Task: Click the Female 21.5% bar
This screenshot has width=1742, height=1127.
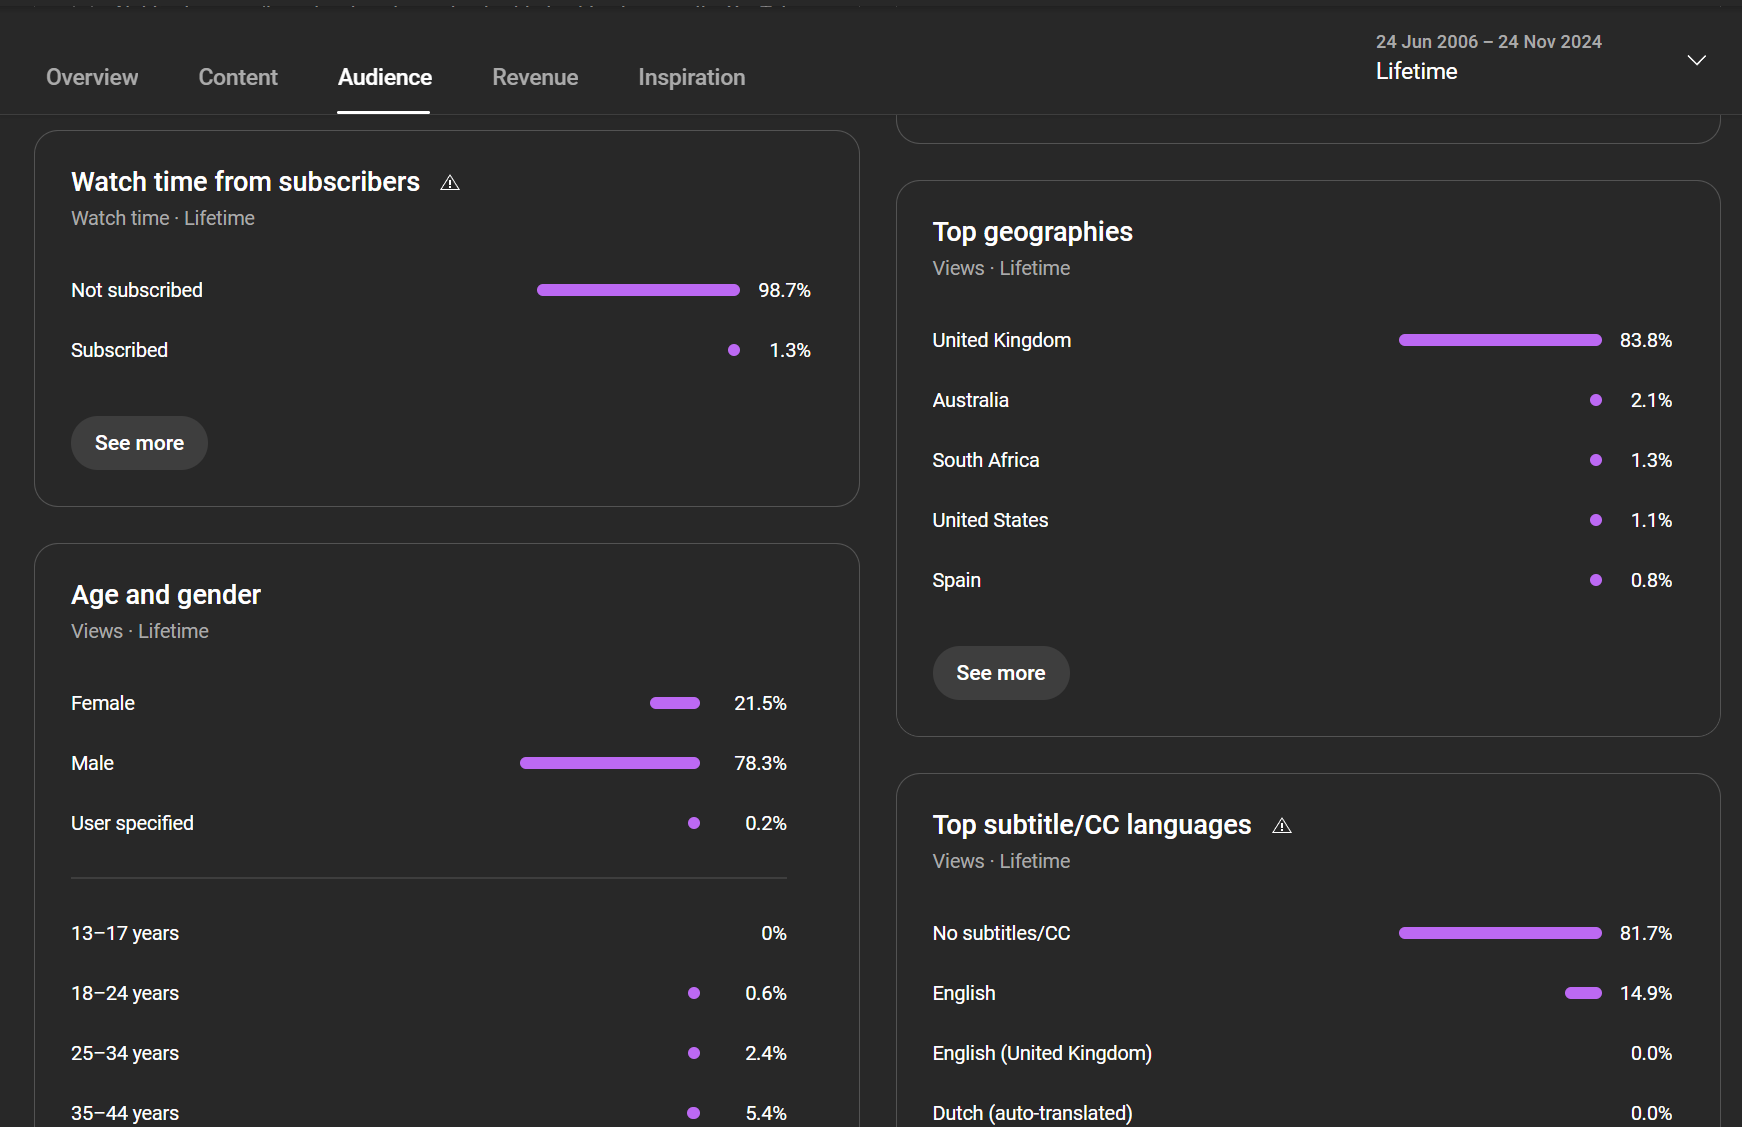Action: [675, 703]
